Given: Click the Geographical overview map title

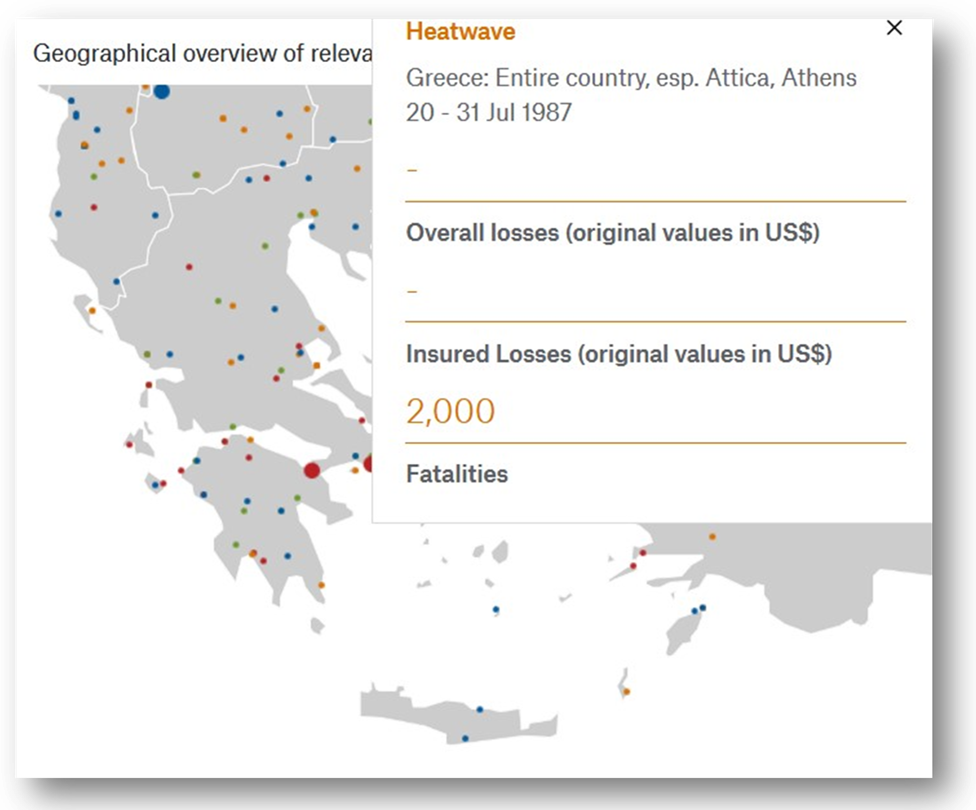Looking at the screenshot, I should tap(202, 54).
